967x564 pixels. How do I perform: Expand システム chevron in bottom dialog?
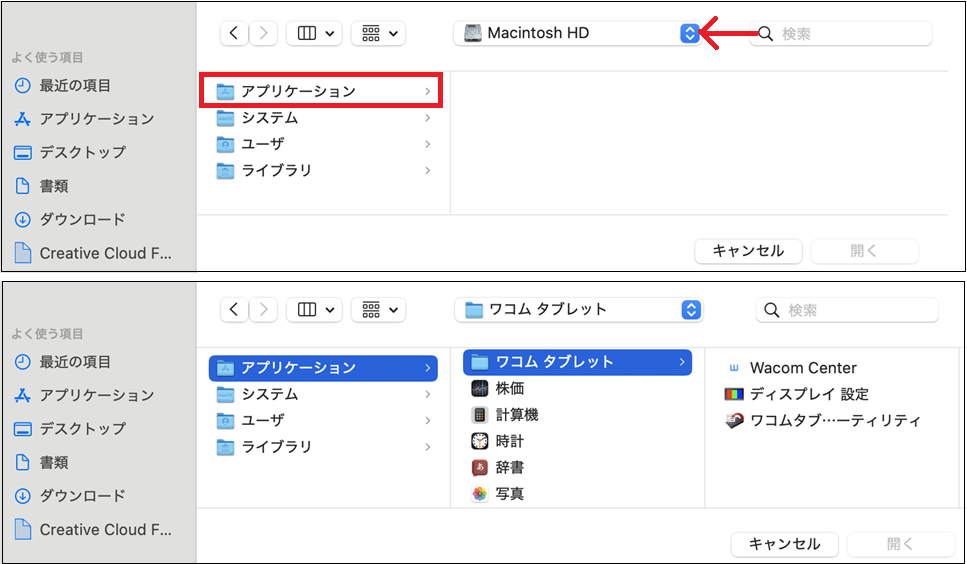pos(427,394)
